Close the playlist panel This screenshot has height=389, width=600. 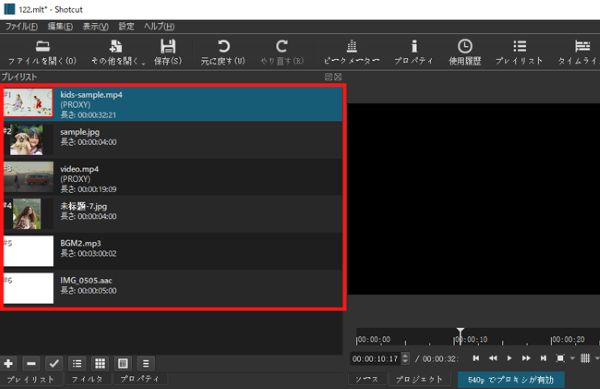point(338,77)
